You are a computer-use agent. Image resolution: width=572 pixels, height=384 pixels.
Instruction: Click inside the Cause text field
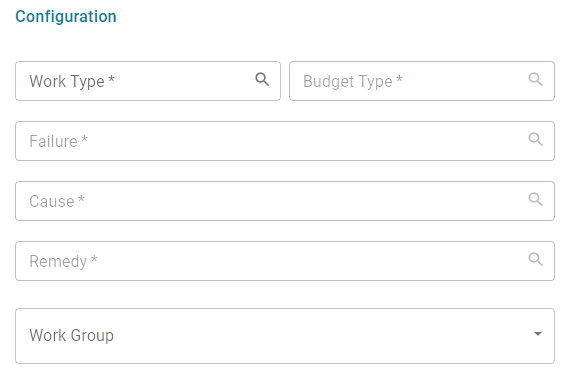point(285,201)
